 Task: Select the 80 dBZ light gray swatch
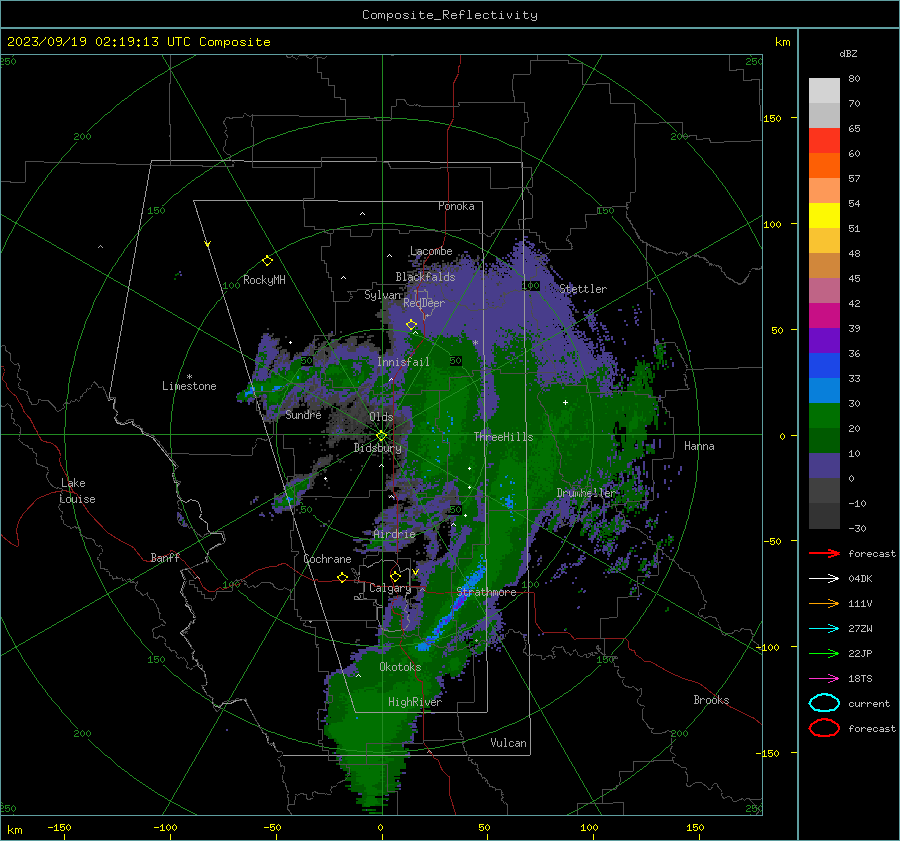coord(824,90)
